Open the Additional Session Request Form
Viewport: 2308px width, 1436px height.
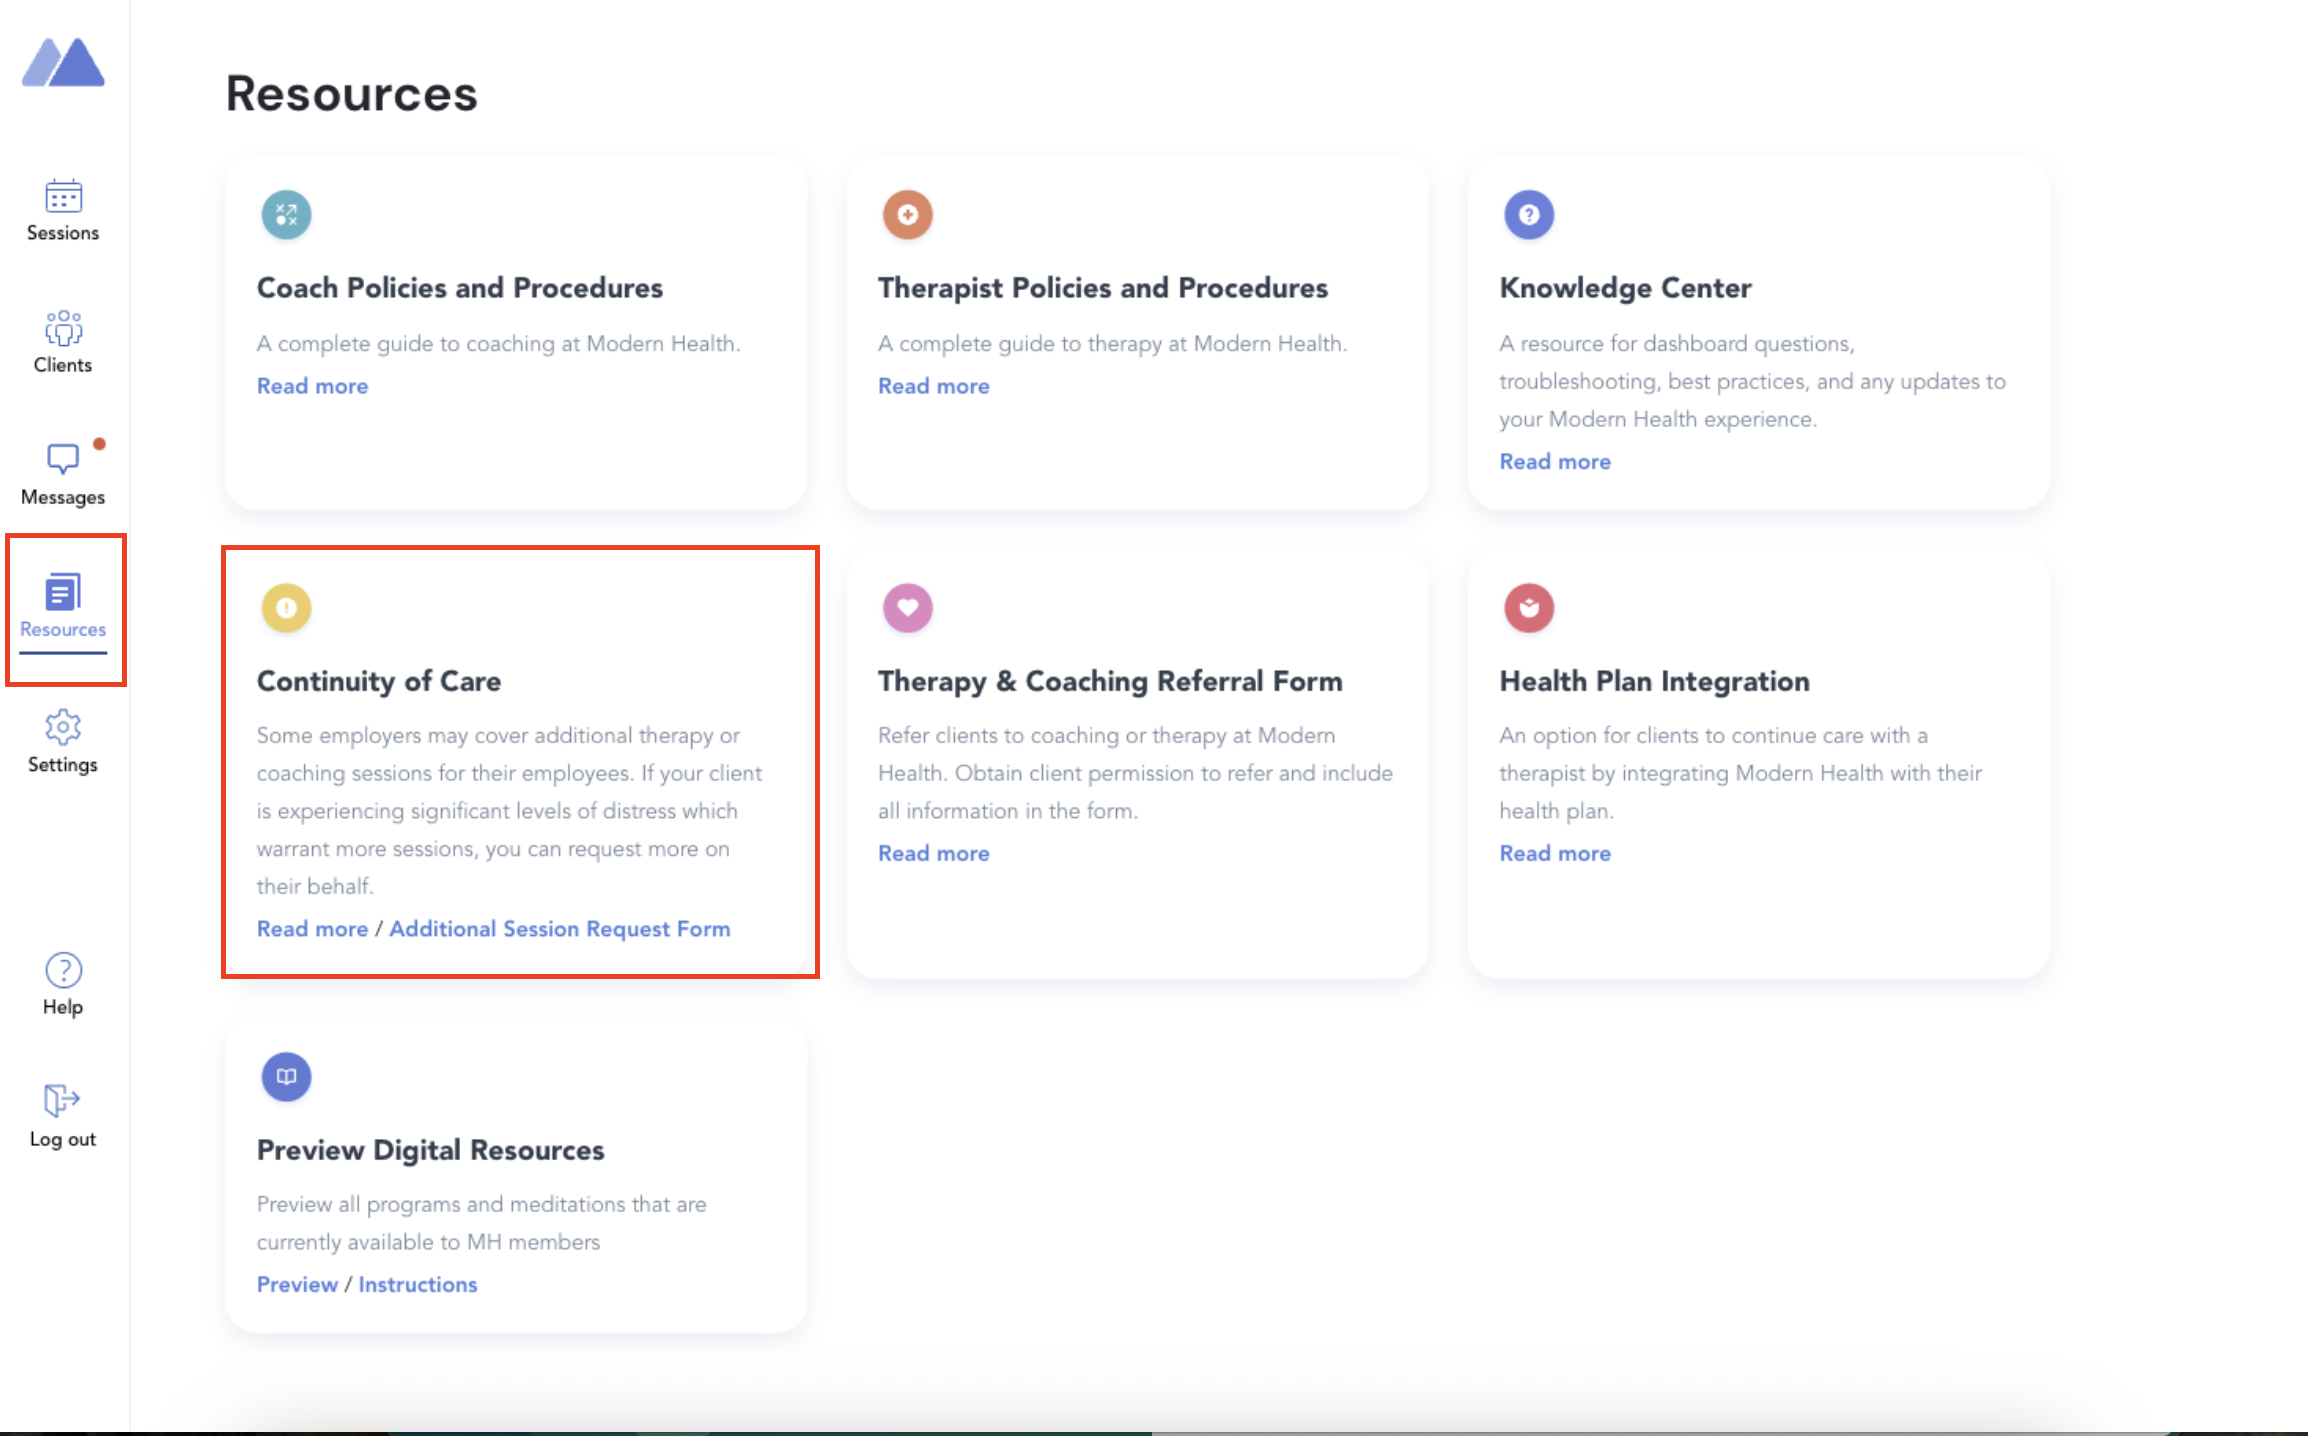point(560,928)
